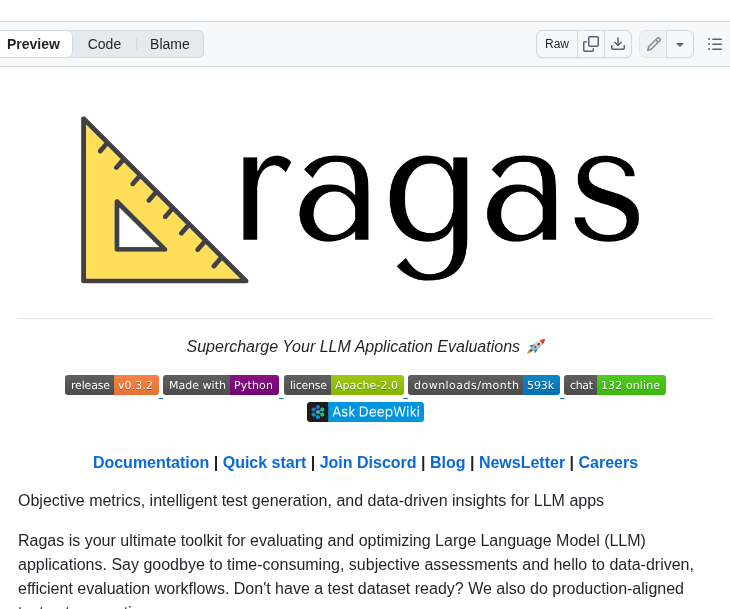Click the tagline 'Supercharge Your LLM Application Evaluations'
Viewport: 730px width, 609px height.
click(353, 346)
